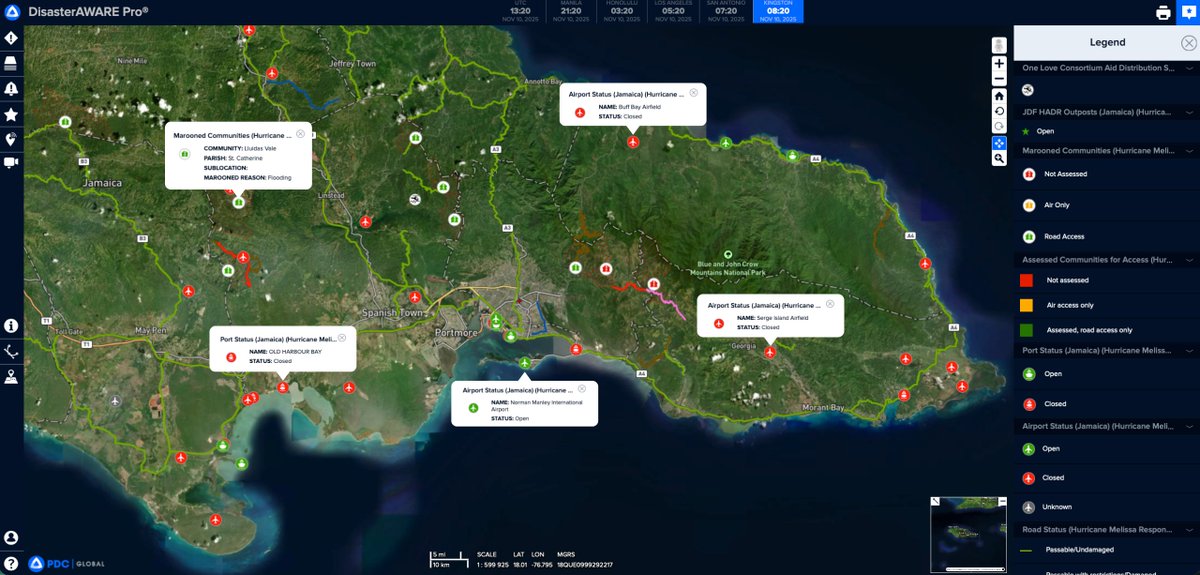Click Norman Manley Airport open marker
This screenshot has width=1200, height=575.
(524, 363)
